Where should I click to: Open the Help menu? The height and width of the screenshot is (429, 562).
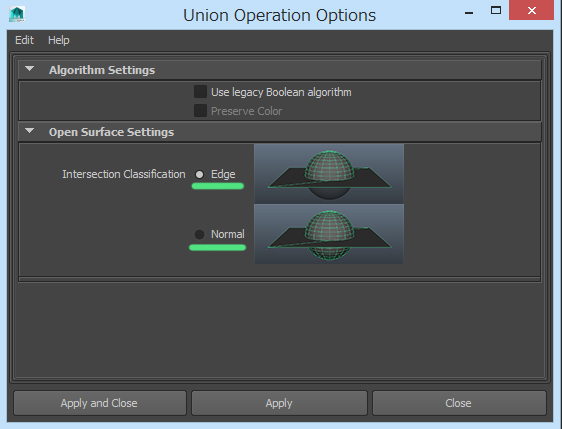tap(59, 40)
